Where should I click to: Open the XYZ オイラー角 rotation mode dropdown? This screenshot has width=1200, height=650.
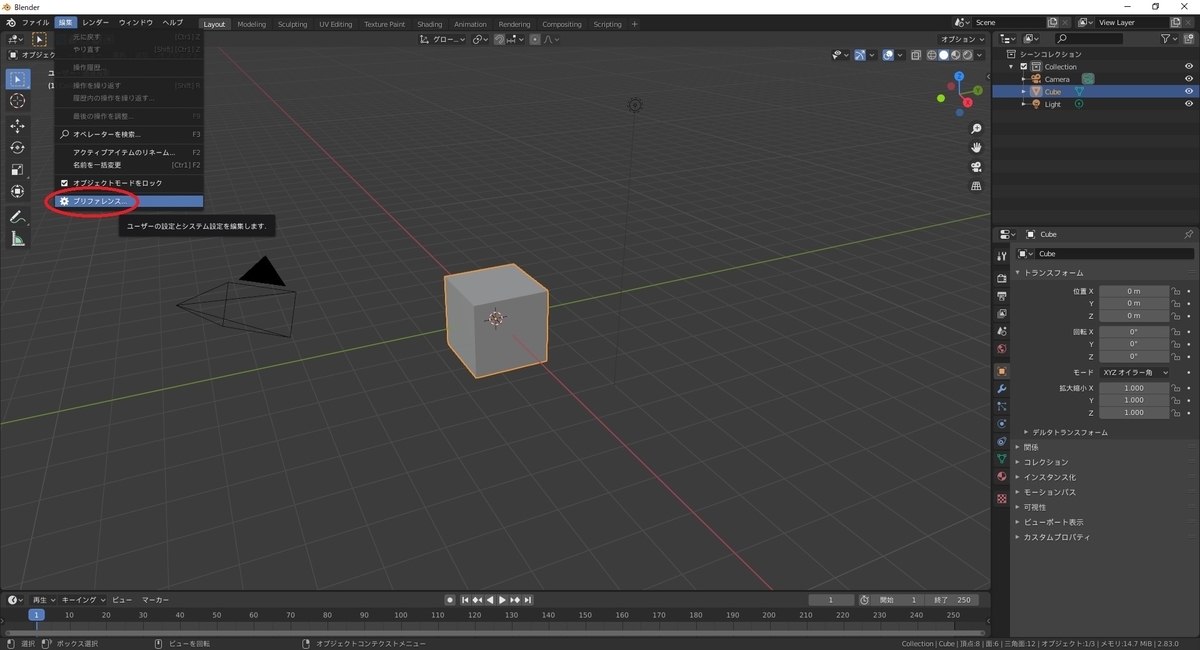click(x=1135, y=372)
